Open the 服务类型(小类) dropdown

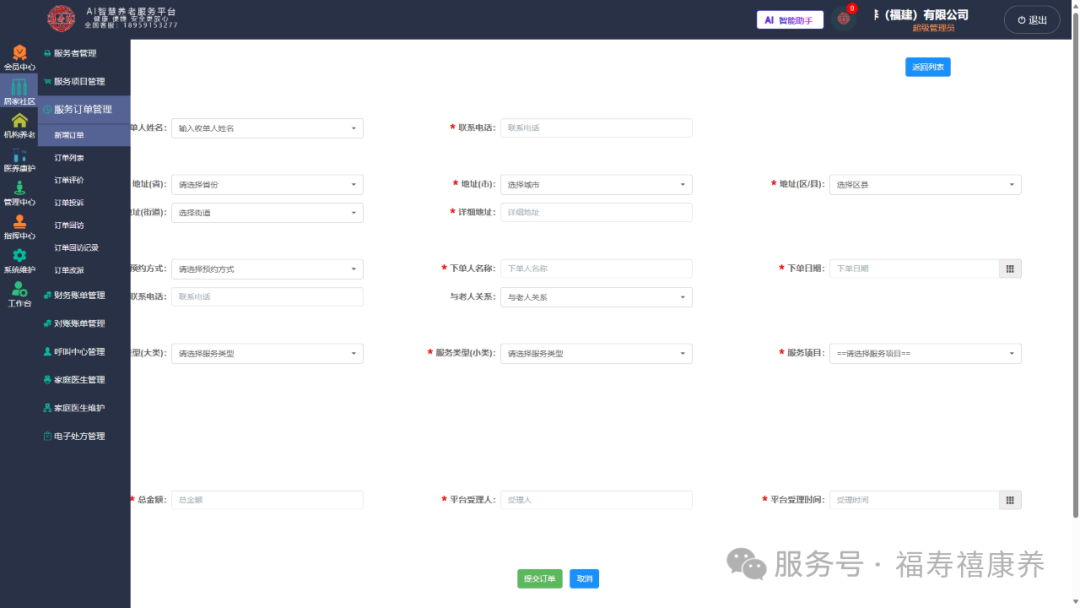coord(596,353)
